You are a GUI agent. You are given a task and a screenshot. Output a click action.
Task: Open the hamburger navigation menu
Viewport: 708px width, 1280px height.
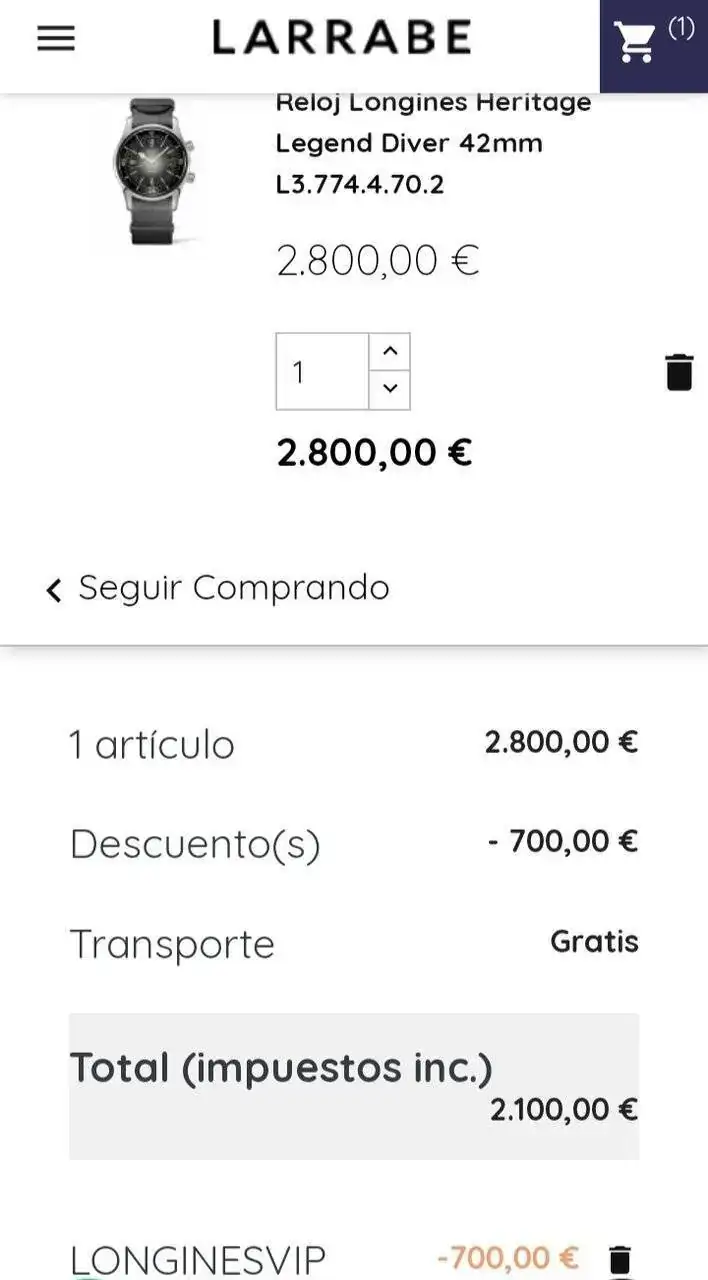(x=56, y=38)
